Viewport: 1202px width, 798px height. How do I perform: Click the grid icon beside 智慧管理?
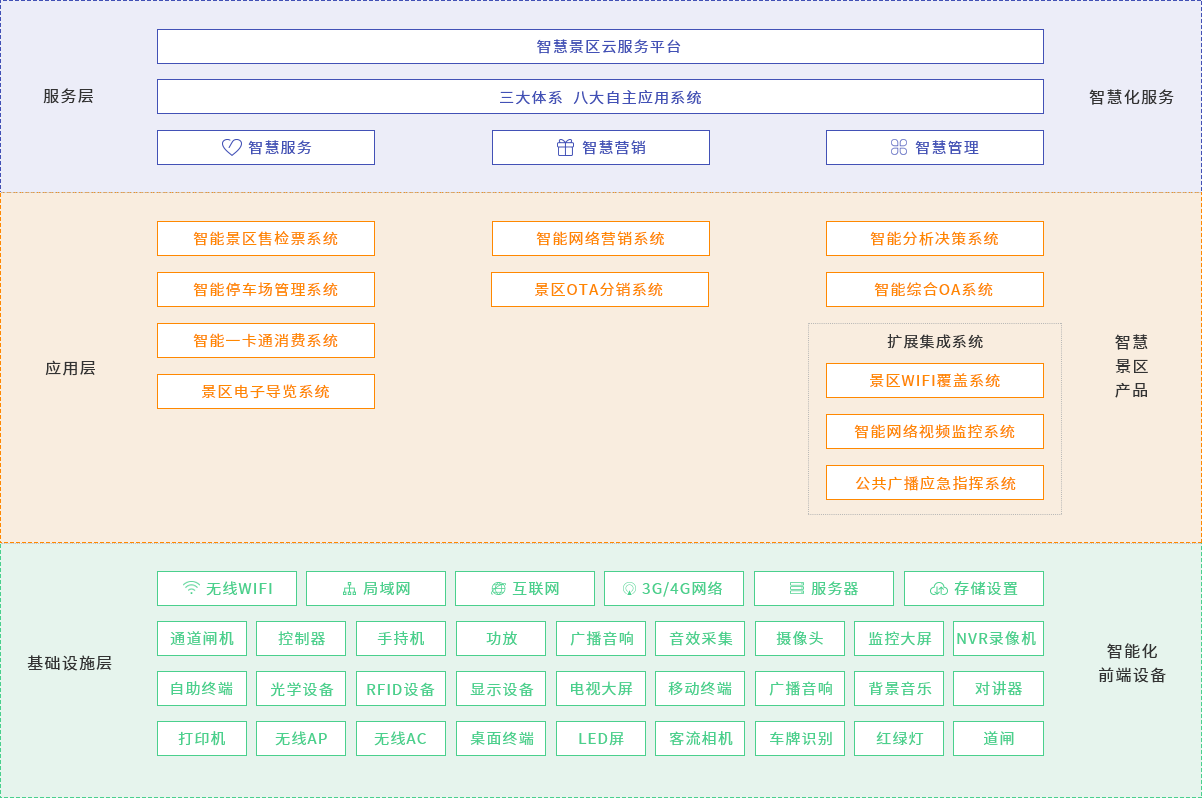[898, 147]
